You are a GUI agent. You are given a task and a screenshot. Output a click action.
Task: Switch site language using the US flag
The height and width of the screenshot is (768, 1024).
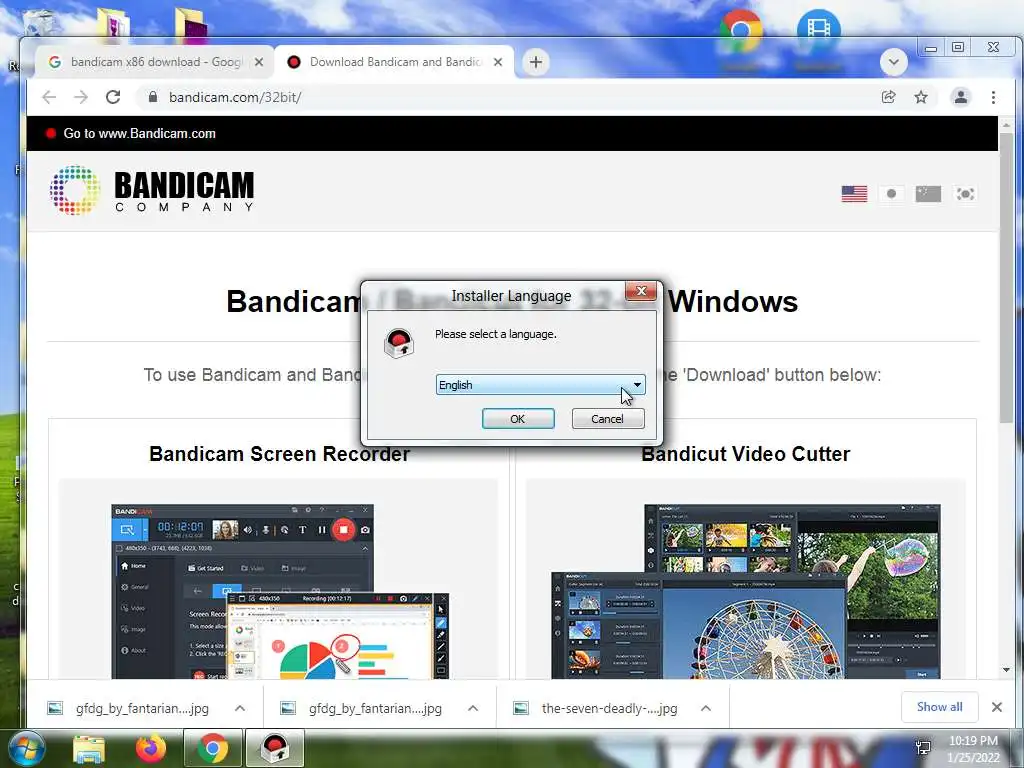pyautogui.click(x=854, y=194)
